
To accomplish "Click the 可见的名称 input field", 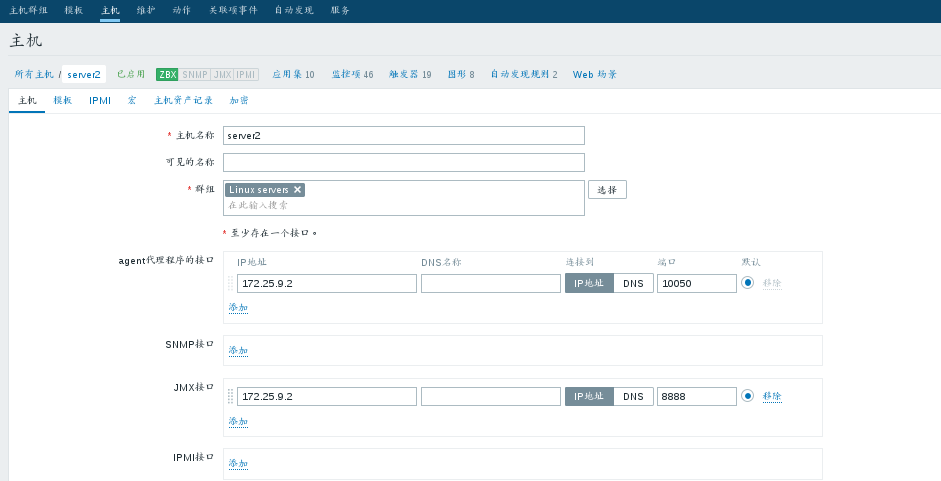I will (404, 162).
